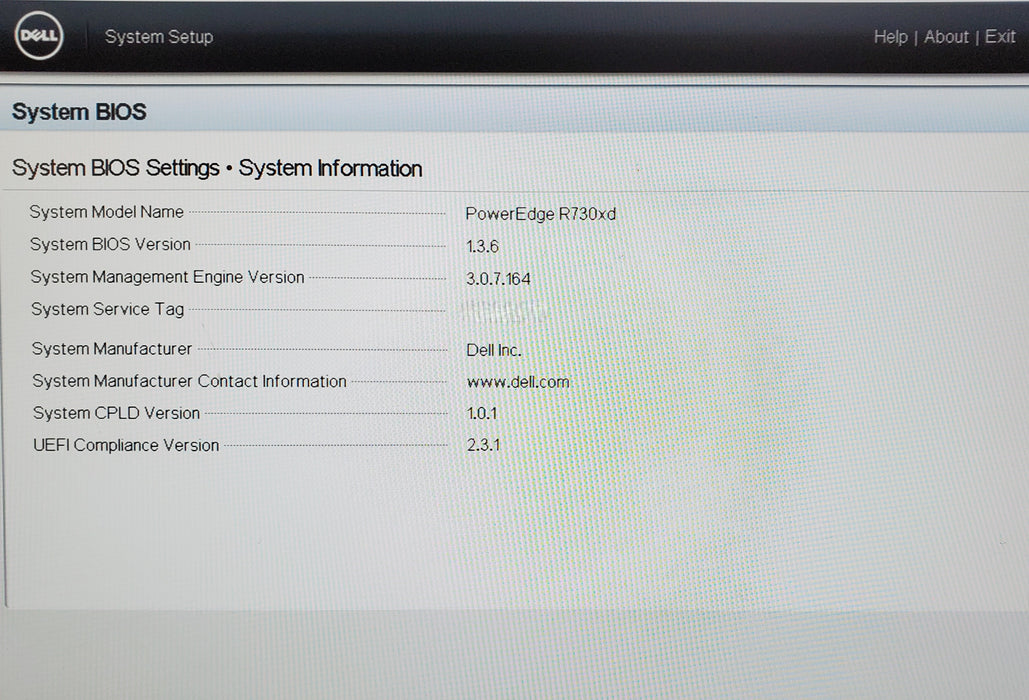1029x700 pixels.
Task: Click the CPLD version value 1.0.1
Action: pos(482,413)
